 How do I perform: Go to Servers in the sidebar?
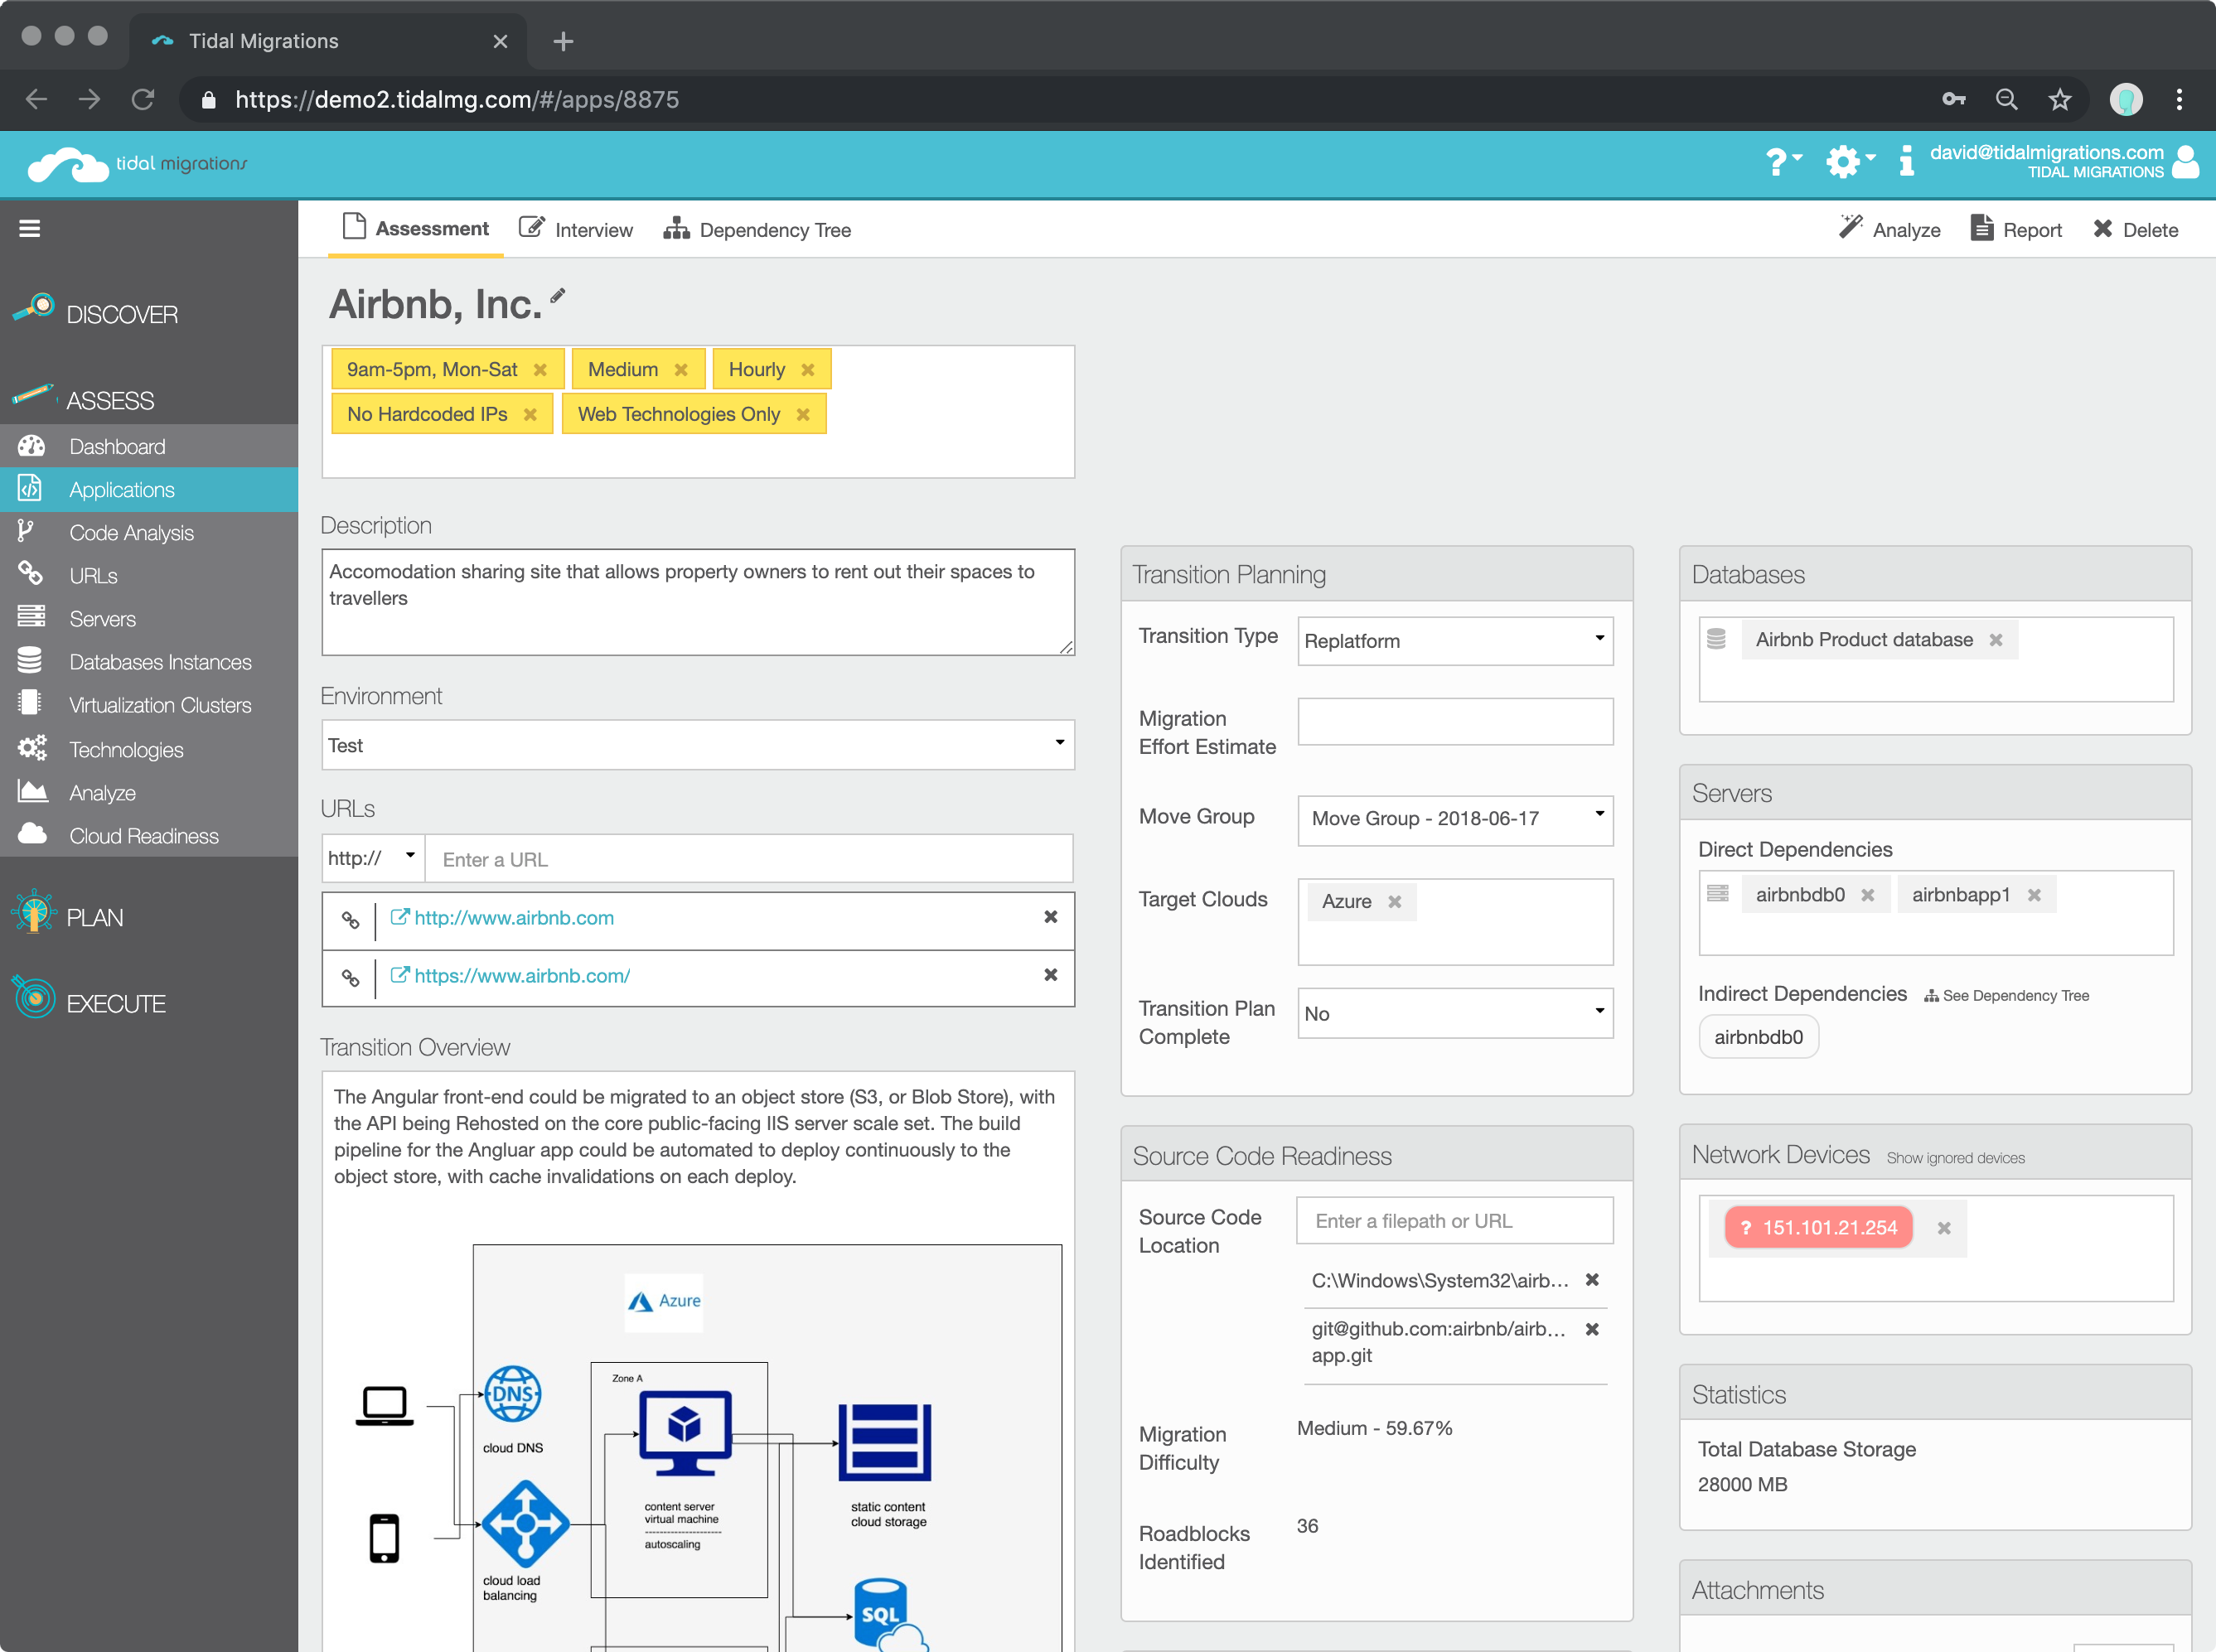coord(149,619)
